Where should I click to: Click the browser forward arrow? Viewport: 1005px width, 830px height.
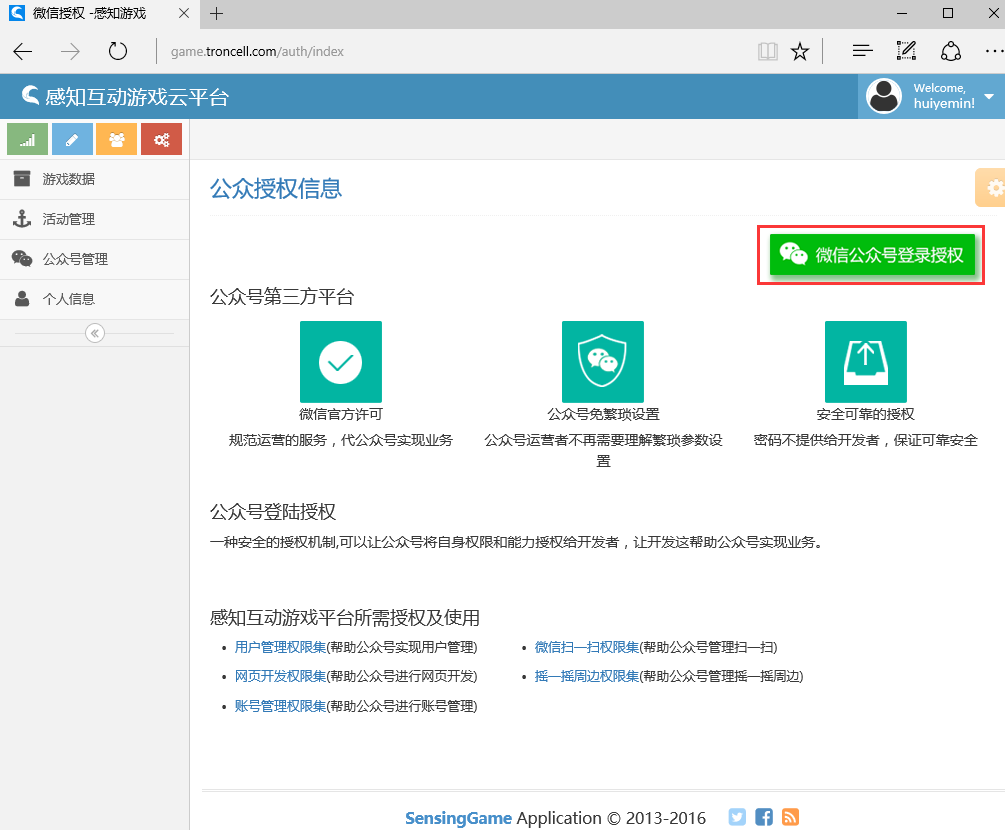pos(70,51)
